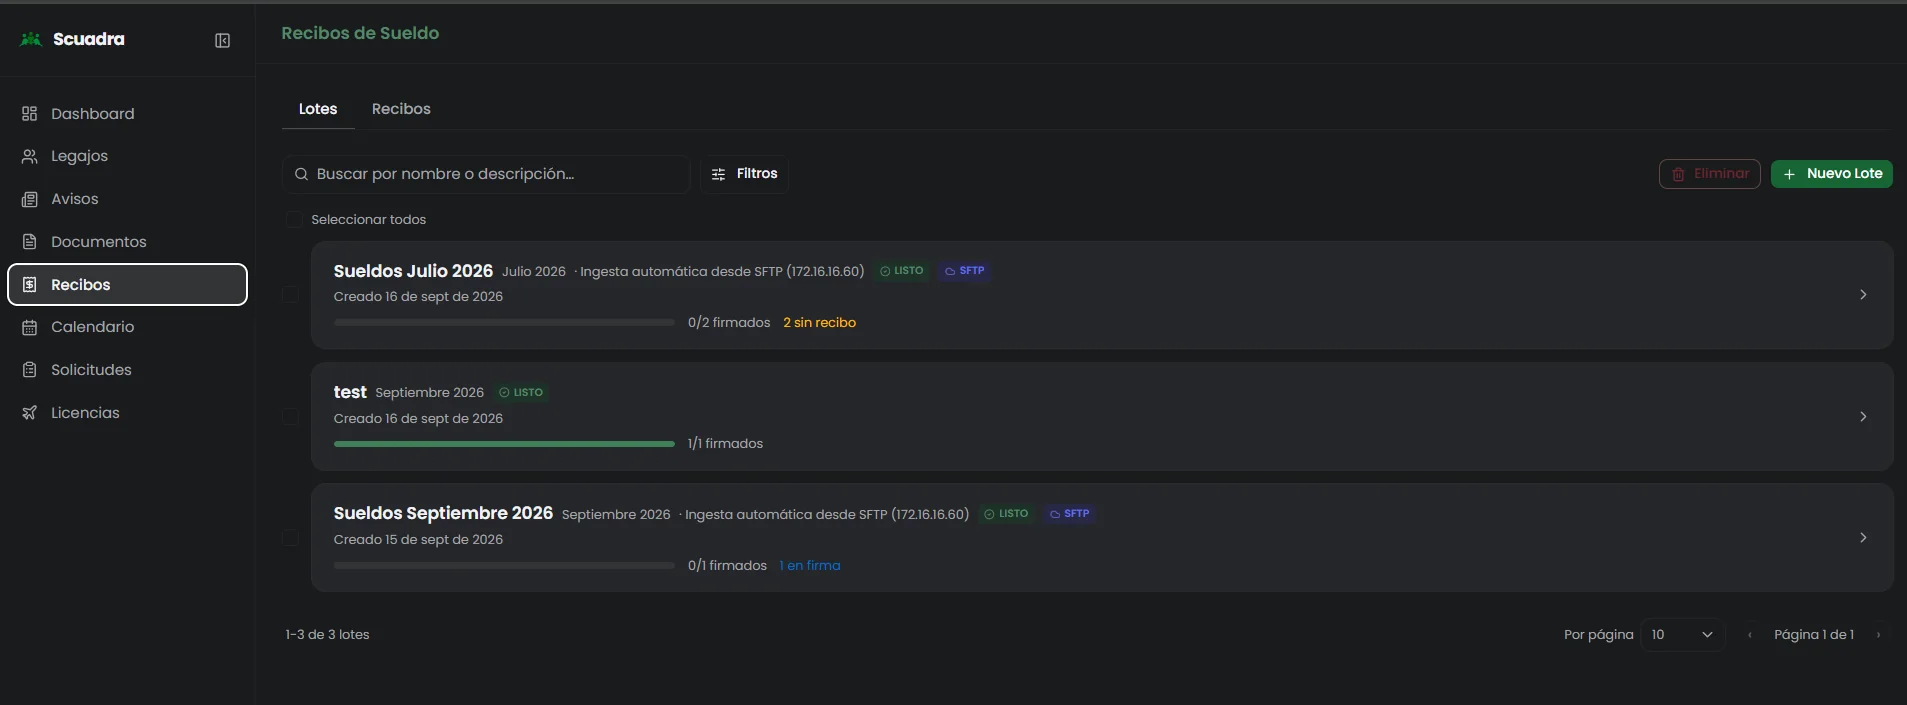1907x705 pixels.
Task: Click the '1 en firma' status text
Action: 810,566
